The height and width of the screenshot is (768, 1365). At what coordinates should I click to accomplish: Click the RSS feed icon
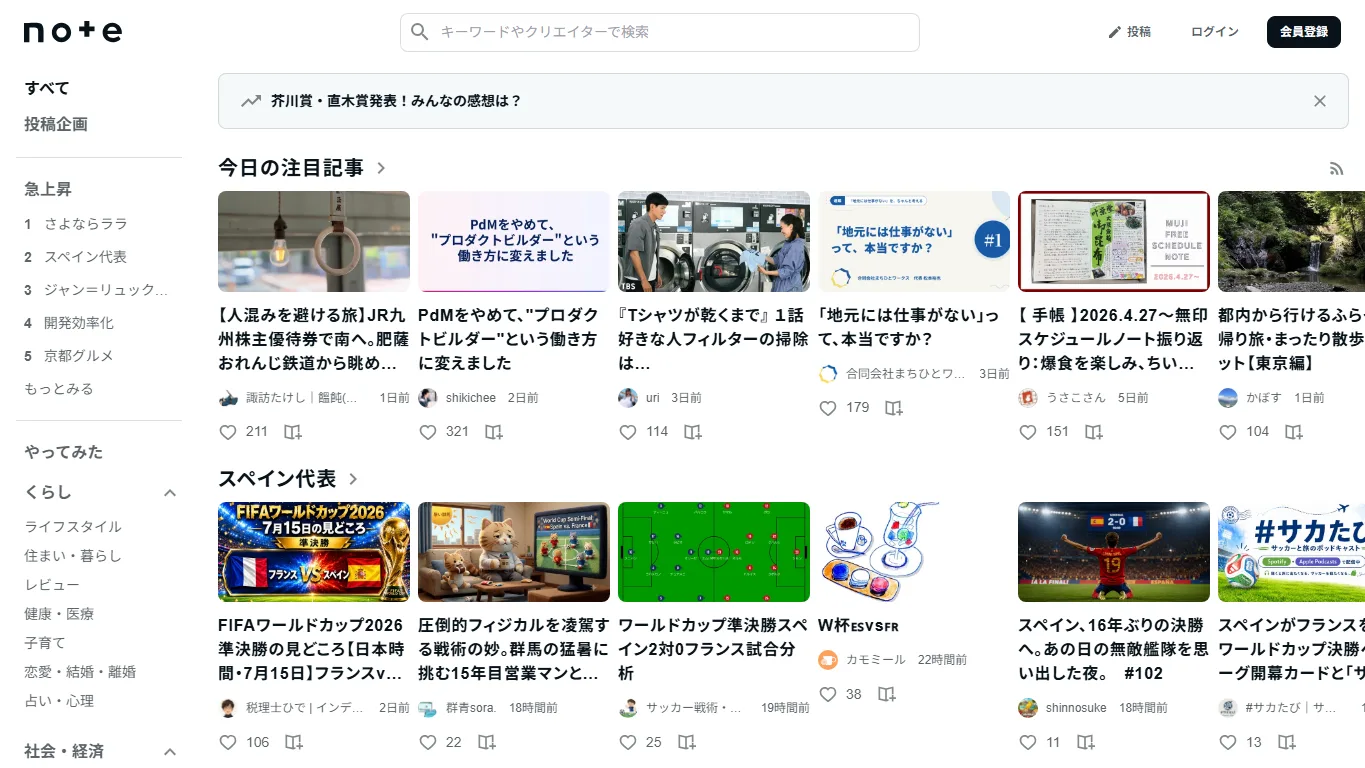[x=1336, y=169]
